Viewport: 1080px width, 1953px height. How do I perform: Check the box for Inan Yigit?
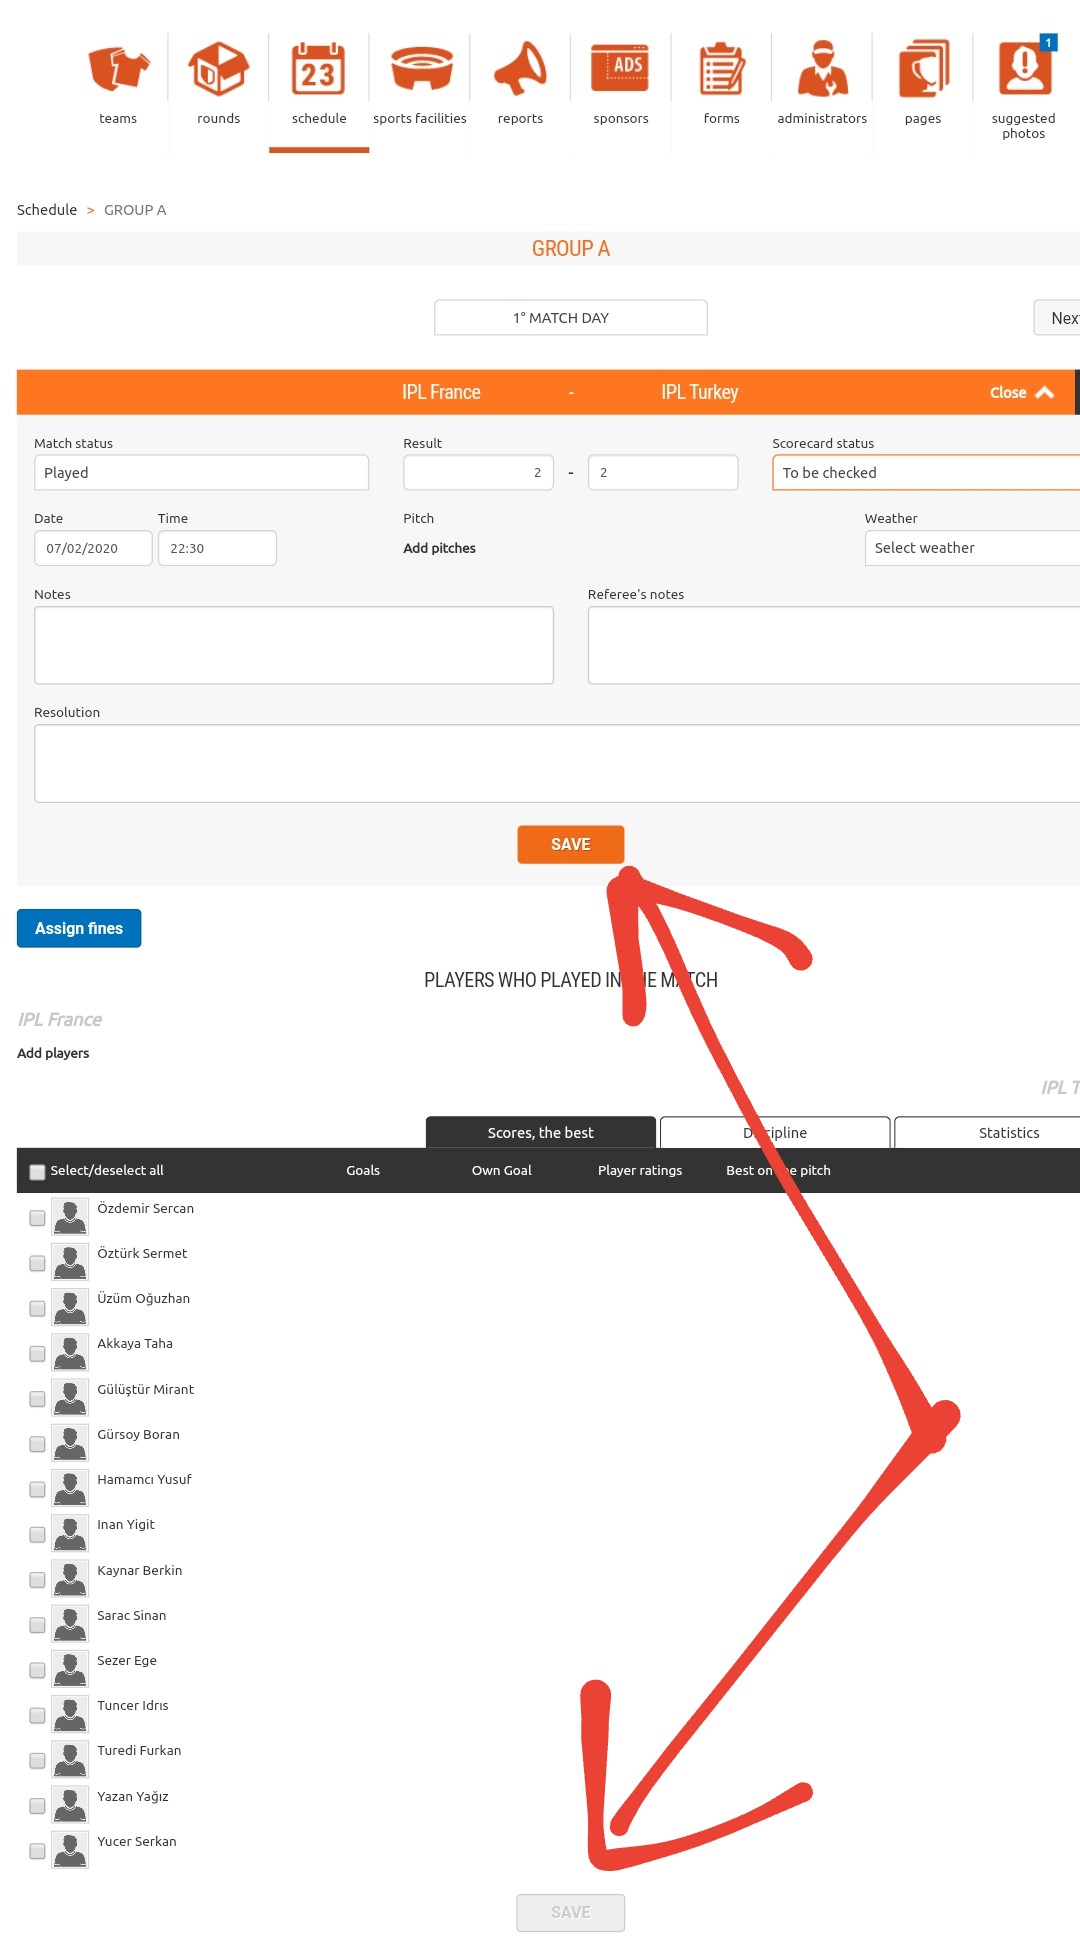pyautogui.click(x=37, y=1534)
